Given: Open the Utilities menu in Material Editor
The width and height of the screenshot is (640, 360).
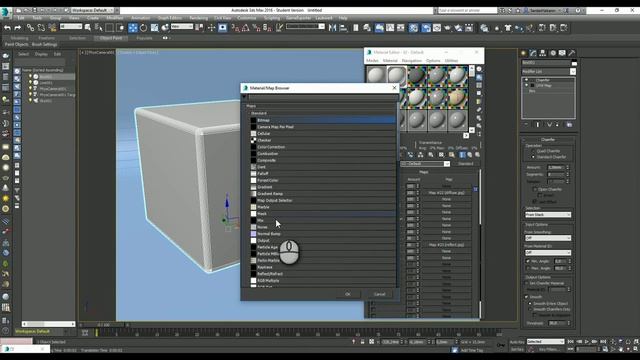Looking at the screenshot, I should point(451,60).
